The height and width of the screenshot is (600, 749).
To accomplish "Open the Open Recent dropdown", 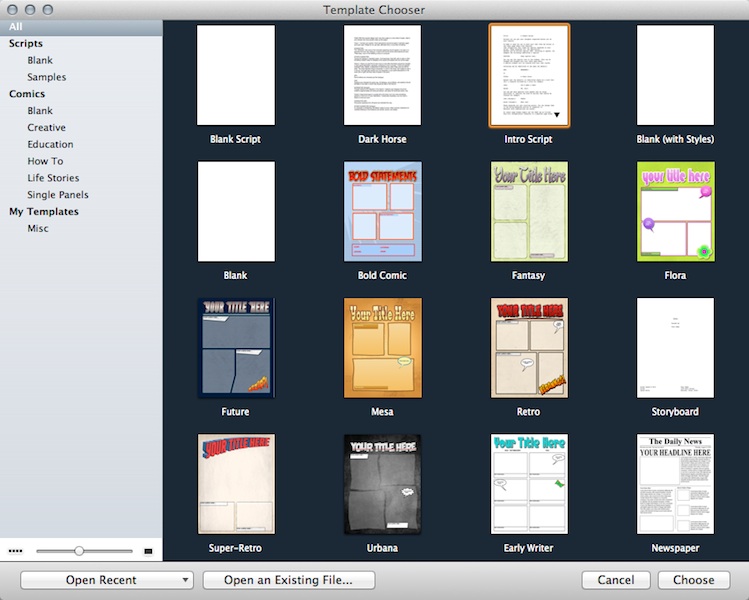I will 107,580.
